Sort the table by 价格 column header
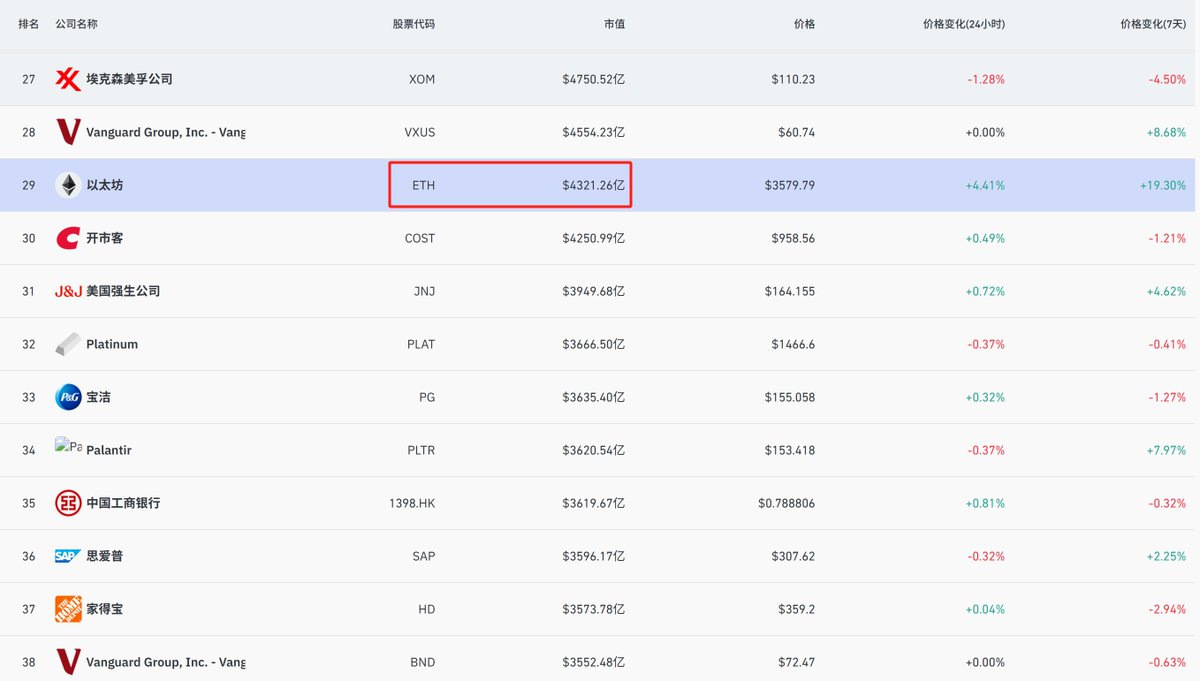The image size is (1200, 681). point(804,24)
